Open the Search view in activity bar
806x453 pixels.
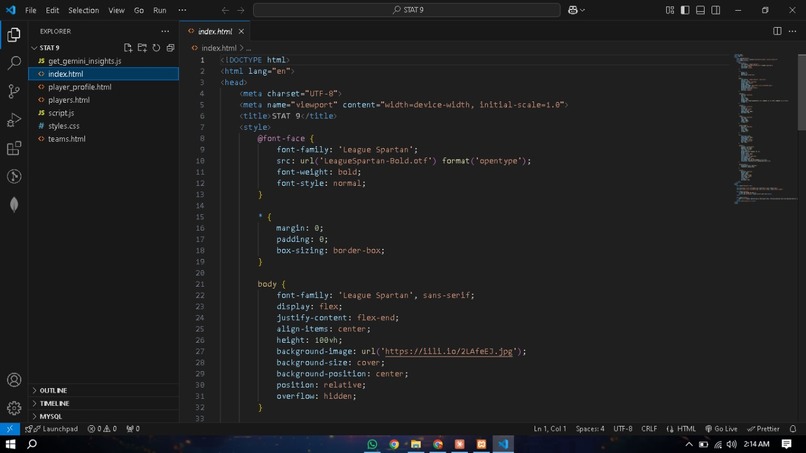[14, 63]
